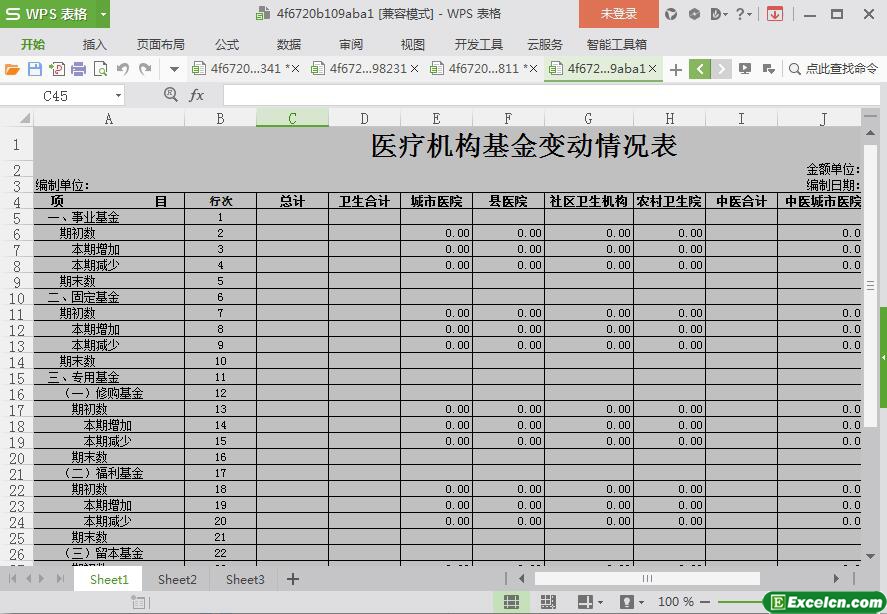Image resolution: width=887 pixels, height=614 pixels.
Task: Click the name box showing C45
Action: click(56, 96)
